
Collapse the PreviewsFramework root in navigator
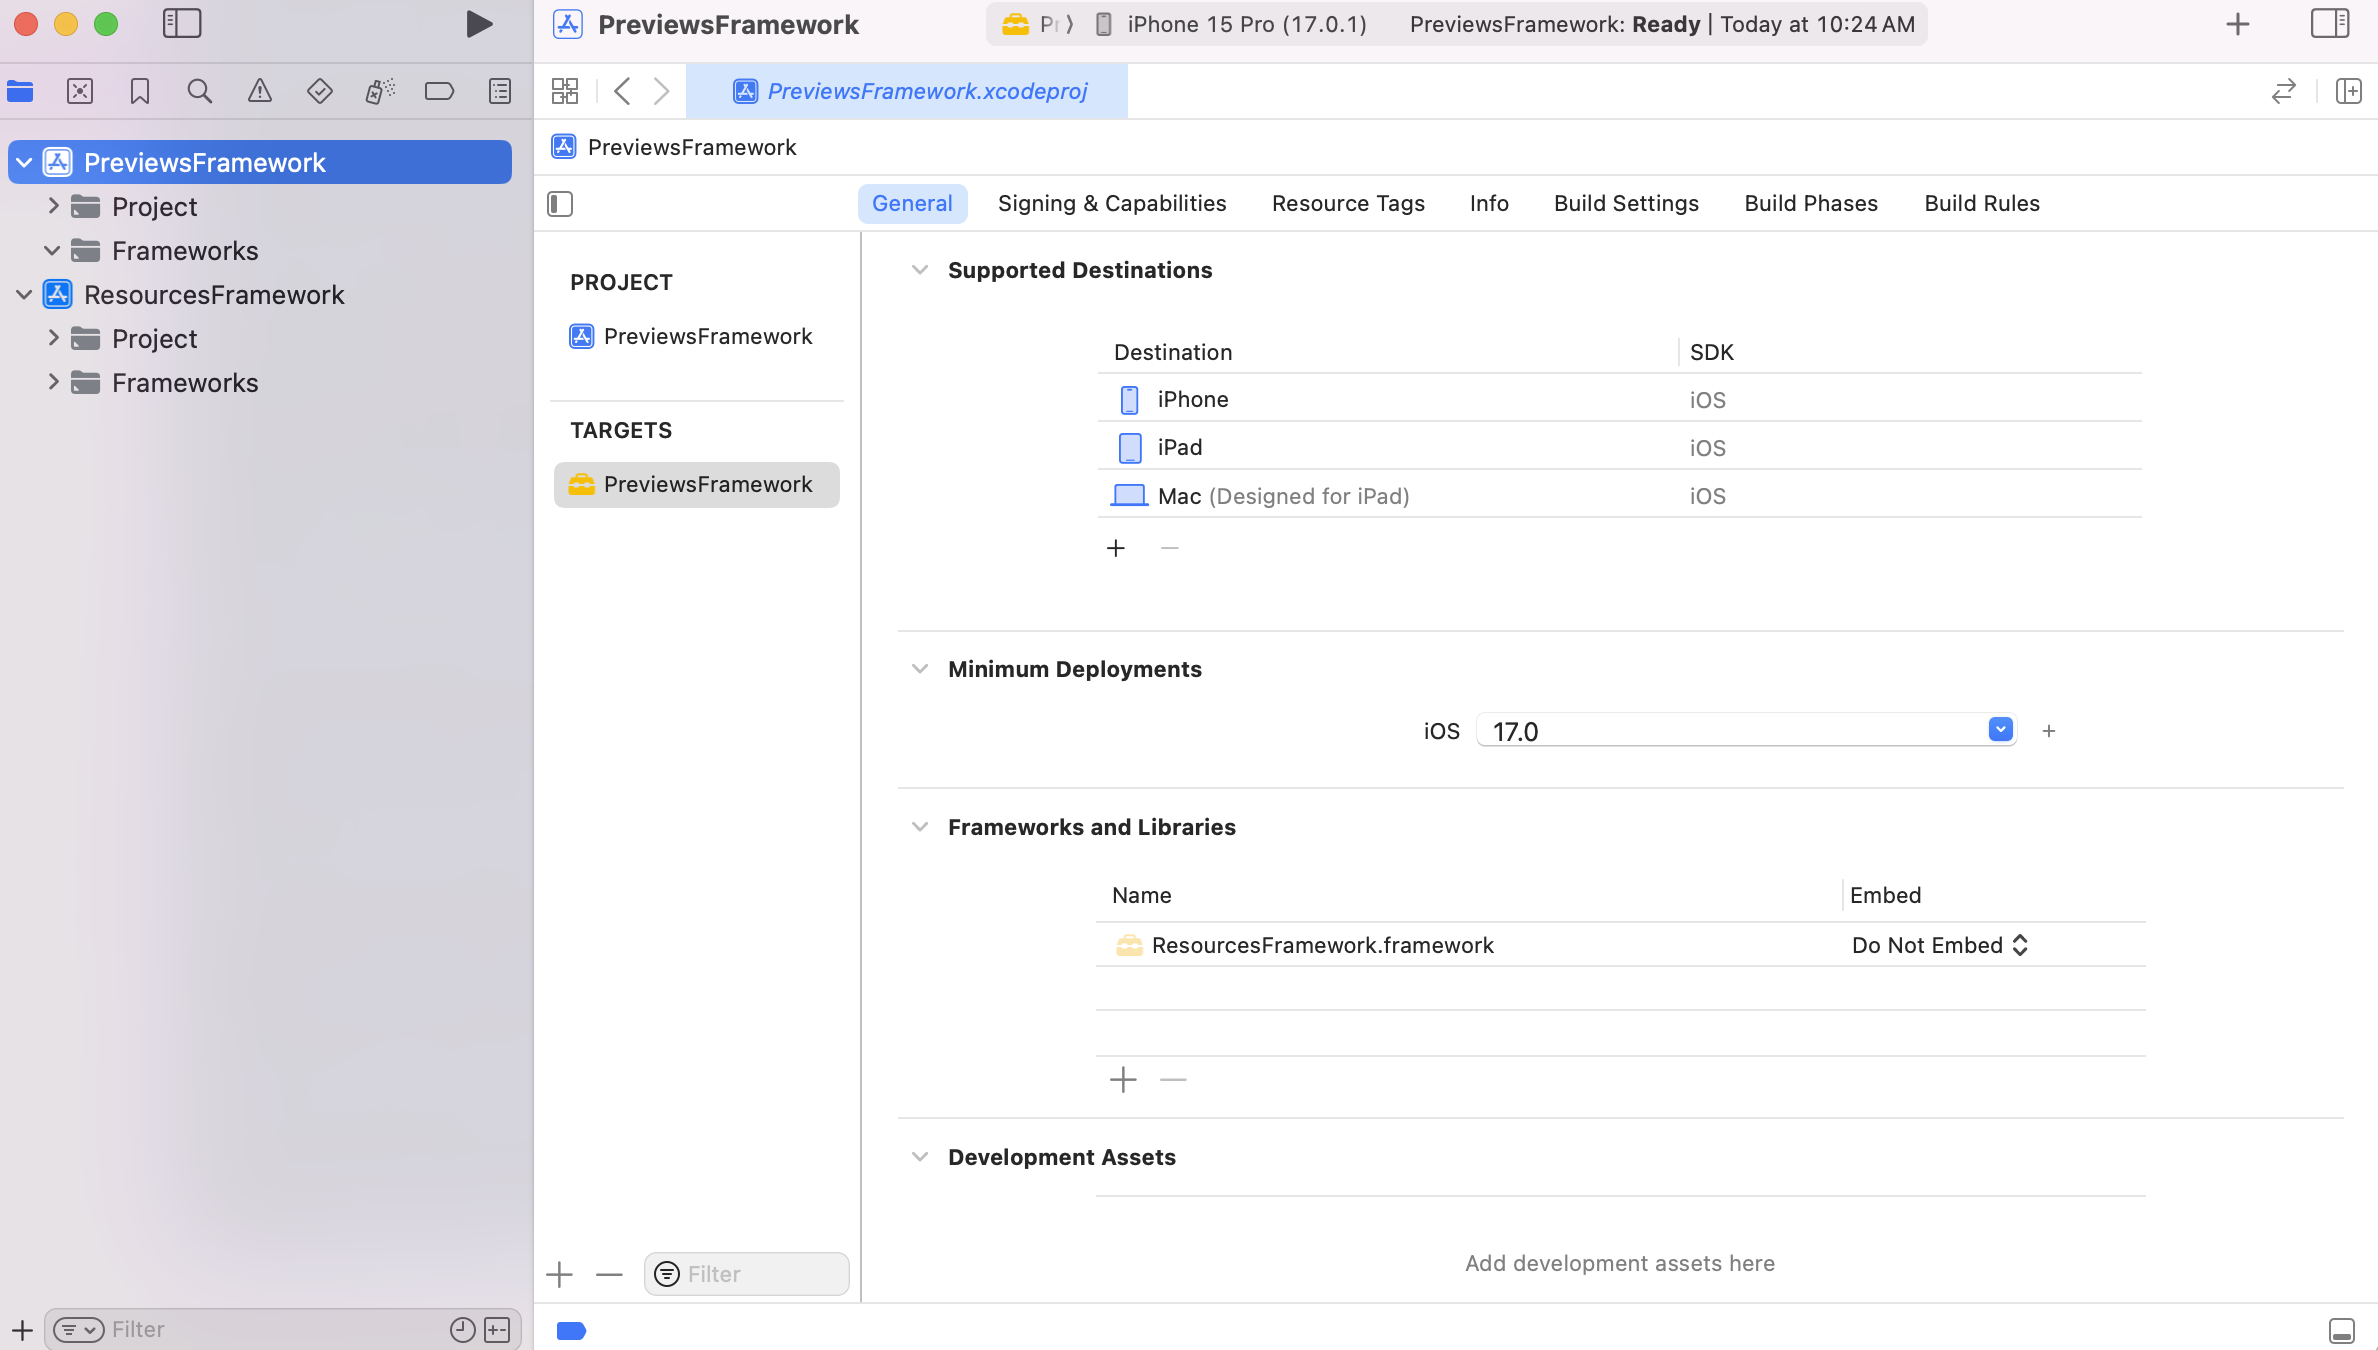click(24, 162)
